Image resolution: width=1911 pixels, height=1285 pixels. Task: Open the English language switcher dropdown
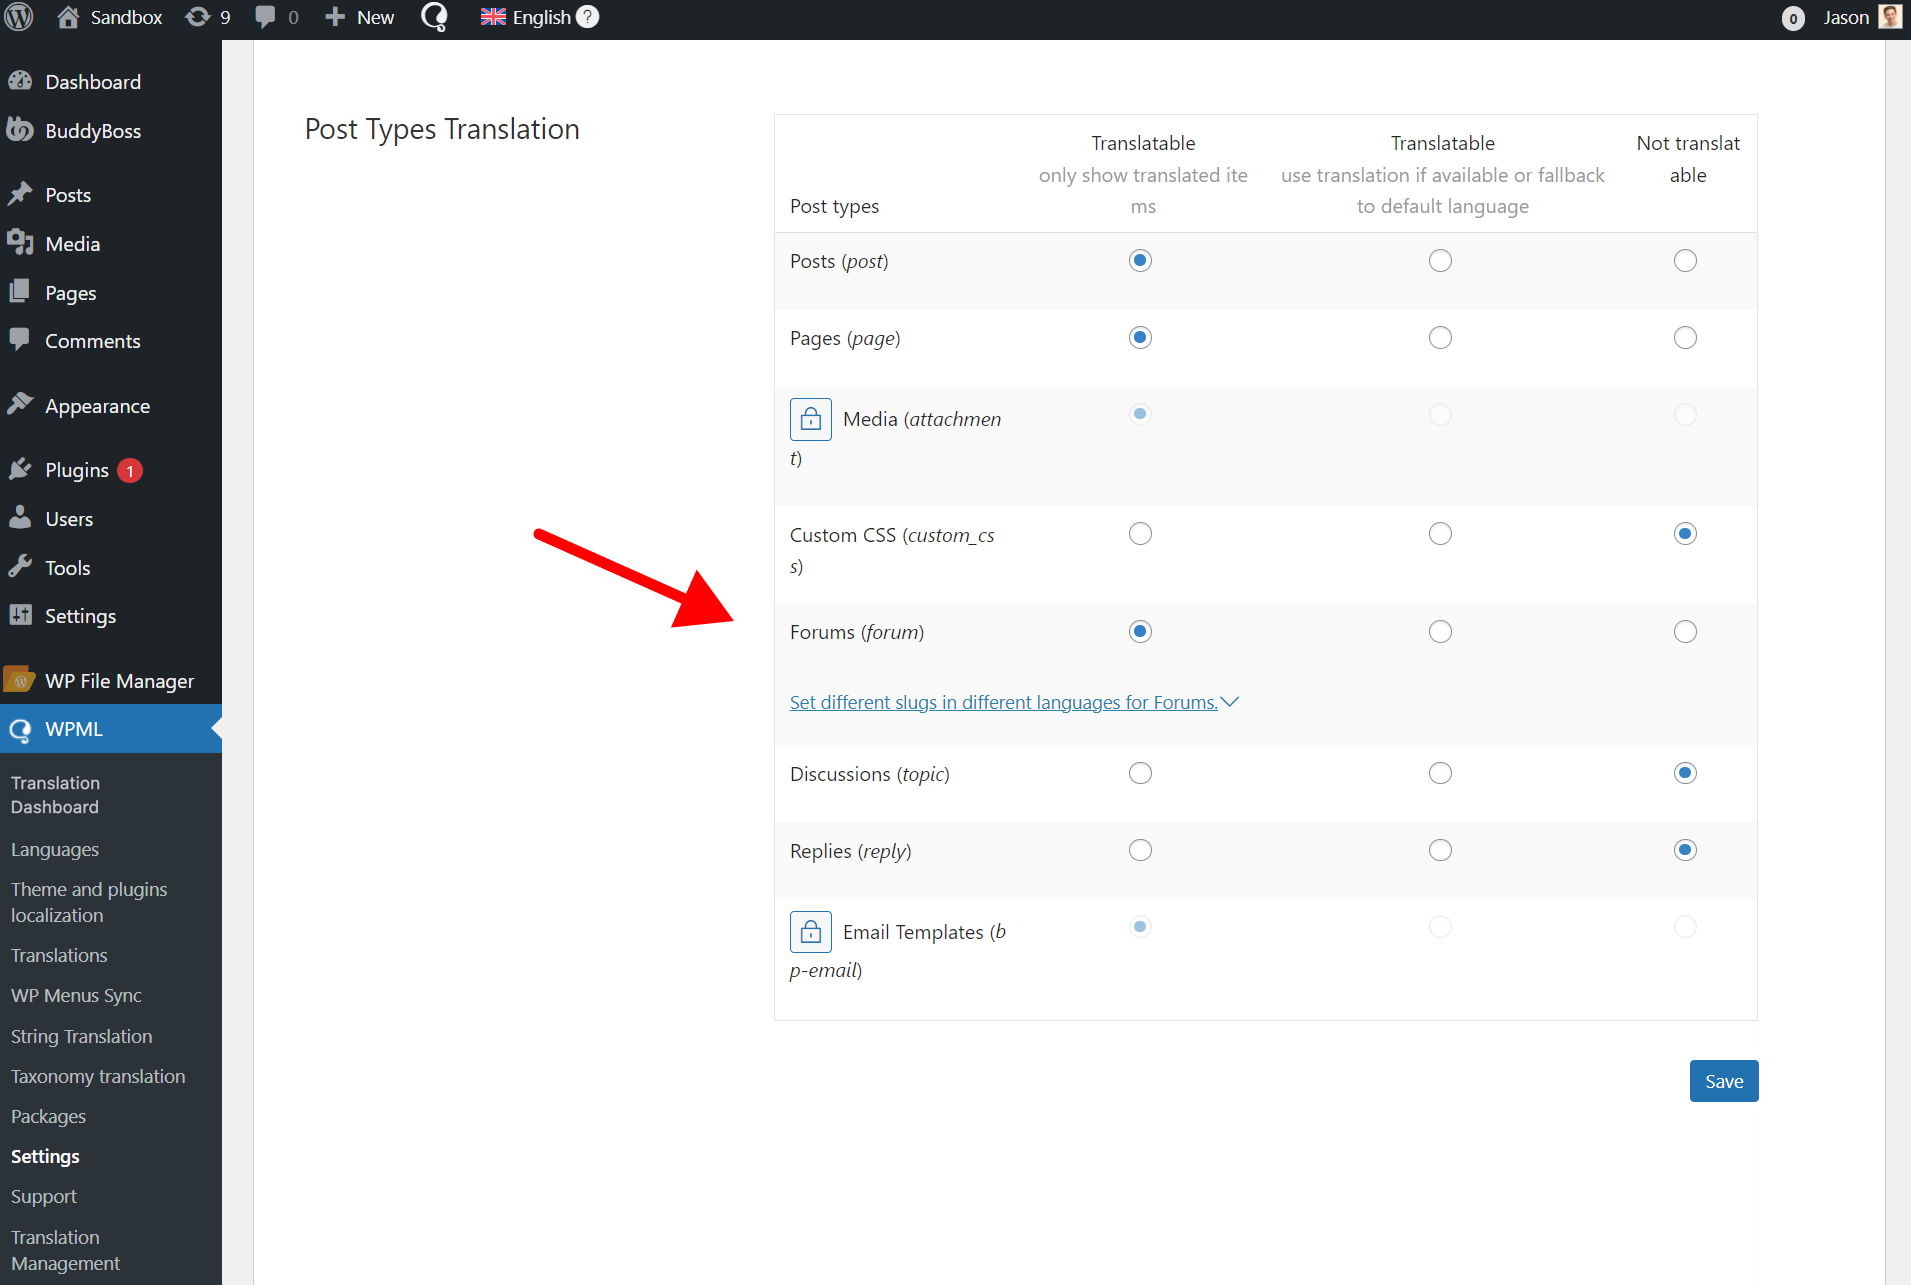pyautogui.click(x=539, y=17)
